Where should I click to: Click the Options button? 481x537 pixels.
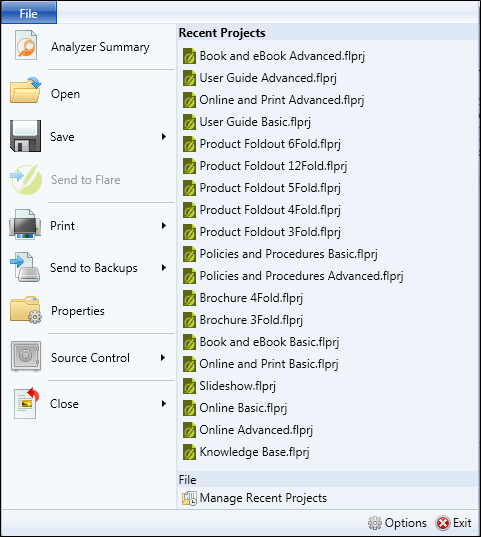(x=397, y=523)
